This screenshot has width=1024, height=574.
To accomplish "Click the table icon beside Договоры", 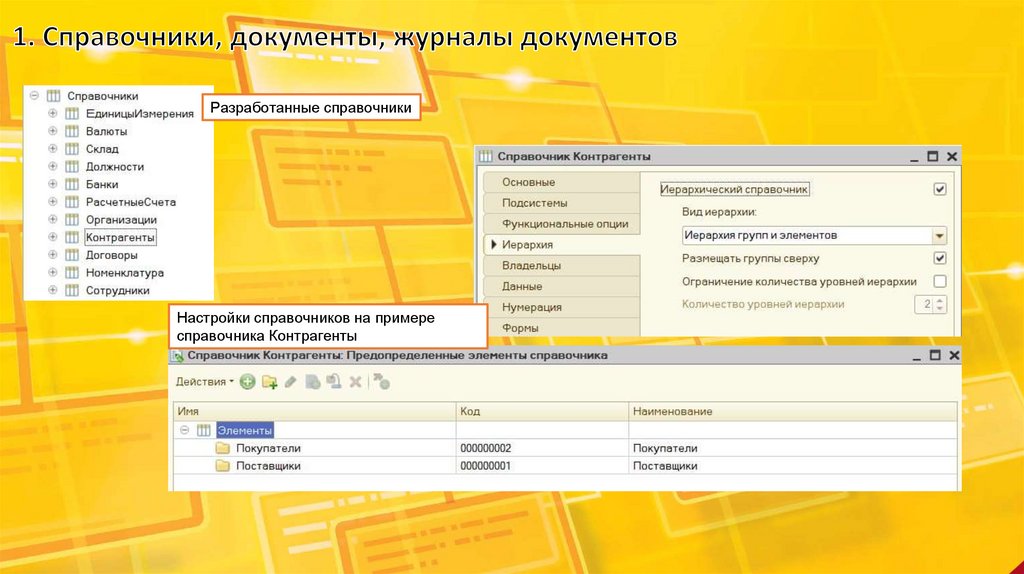I will 72,255.
